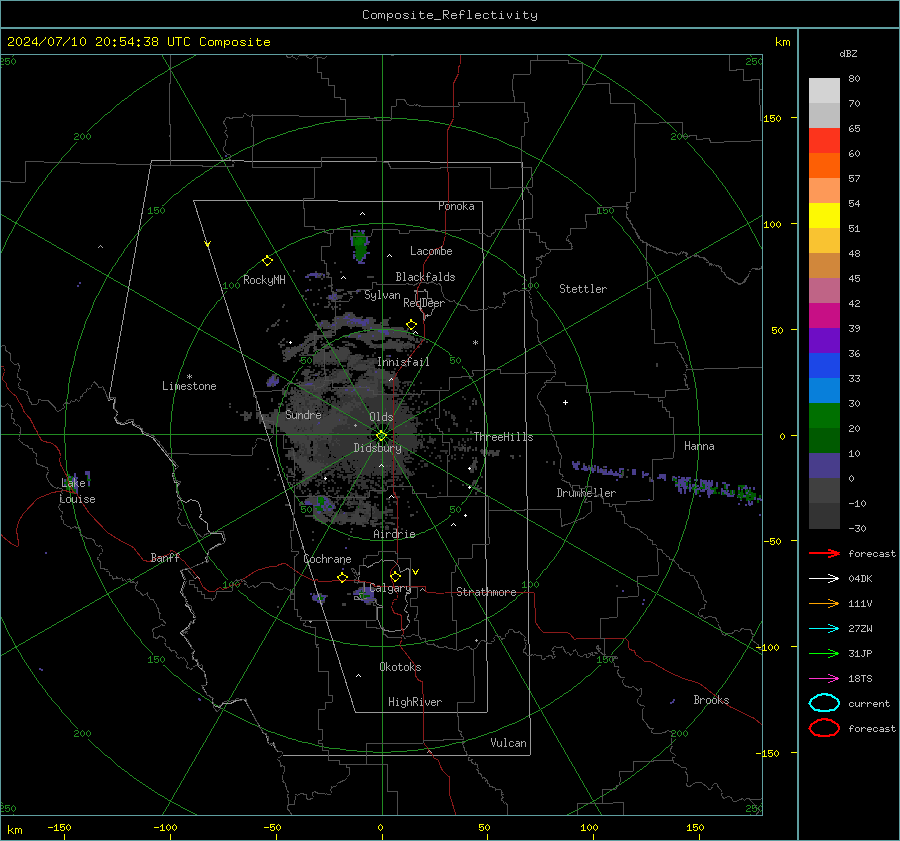The height and width of the screenshot is (841, 900).
Task: Click the magenta 18TS arrow in legend
Action: click(824, 679)
